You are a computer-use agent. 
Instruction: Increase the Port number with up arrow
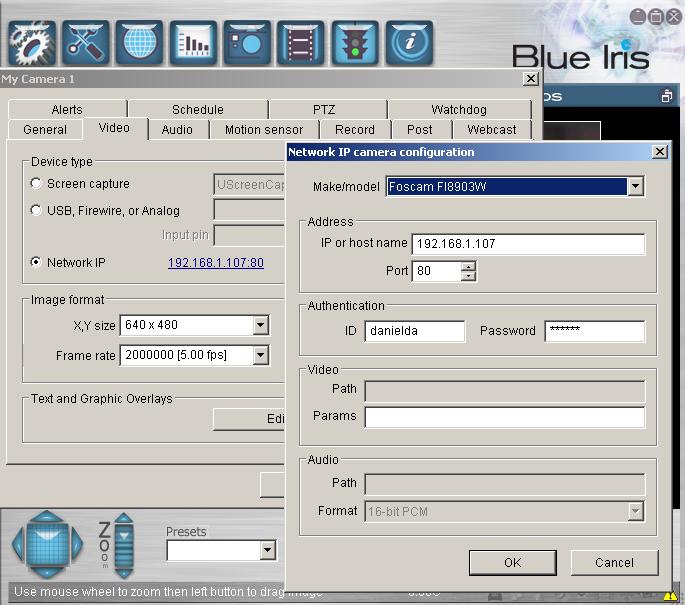tap(468, 266)
